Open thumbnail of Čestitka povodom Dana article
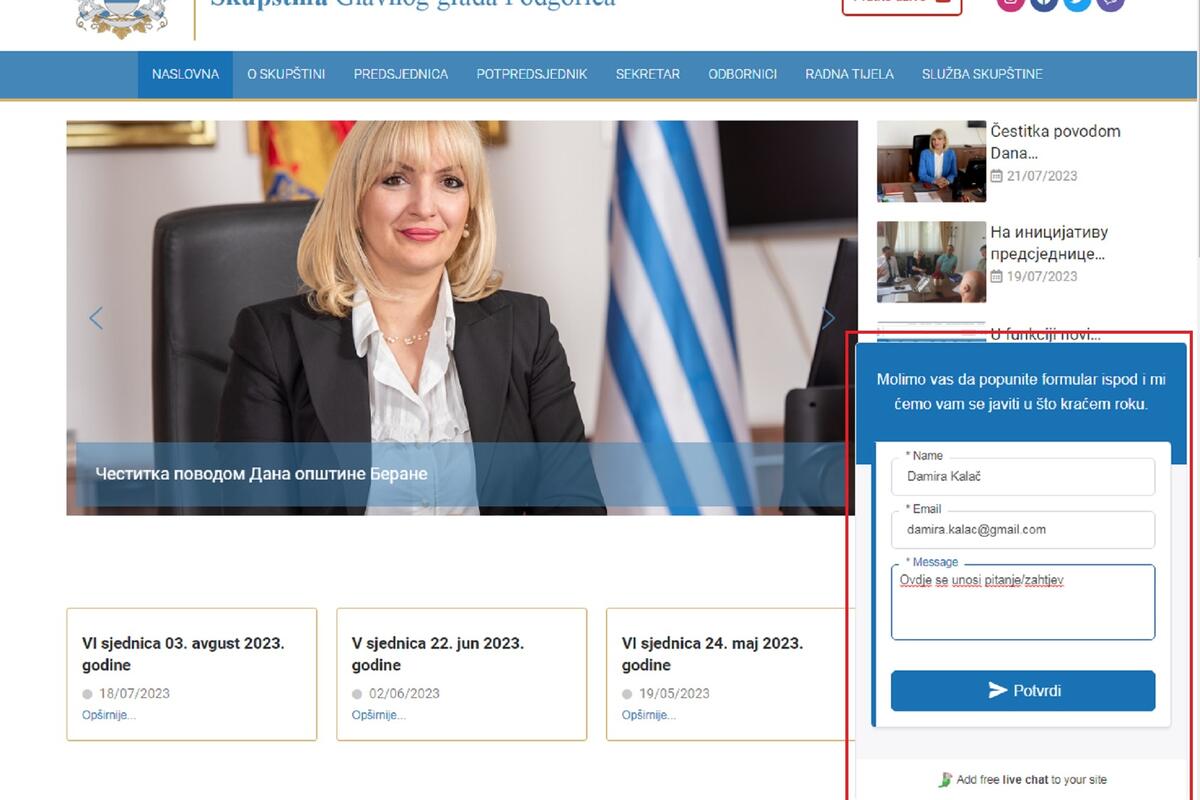The width and height of the screenshot is (1200, 800). point(931,161)
